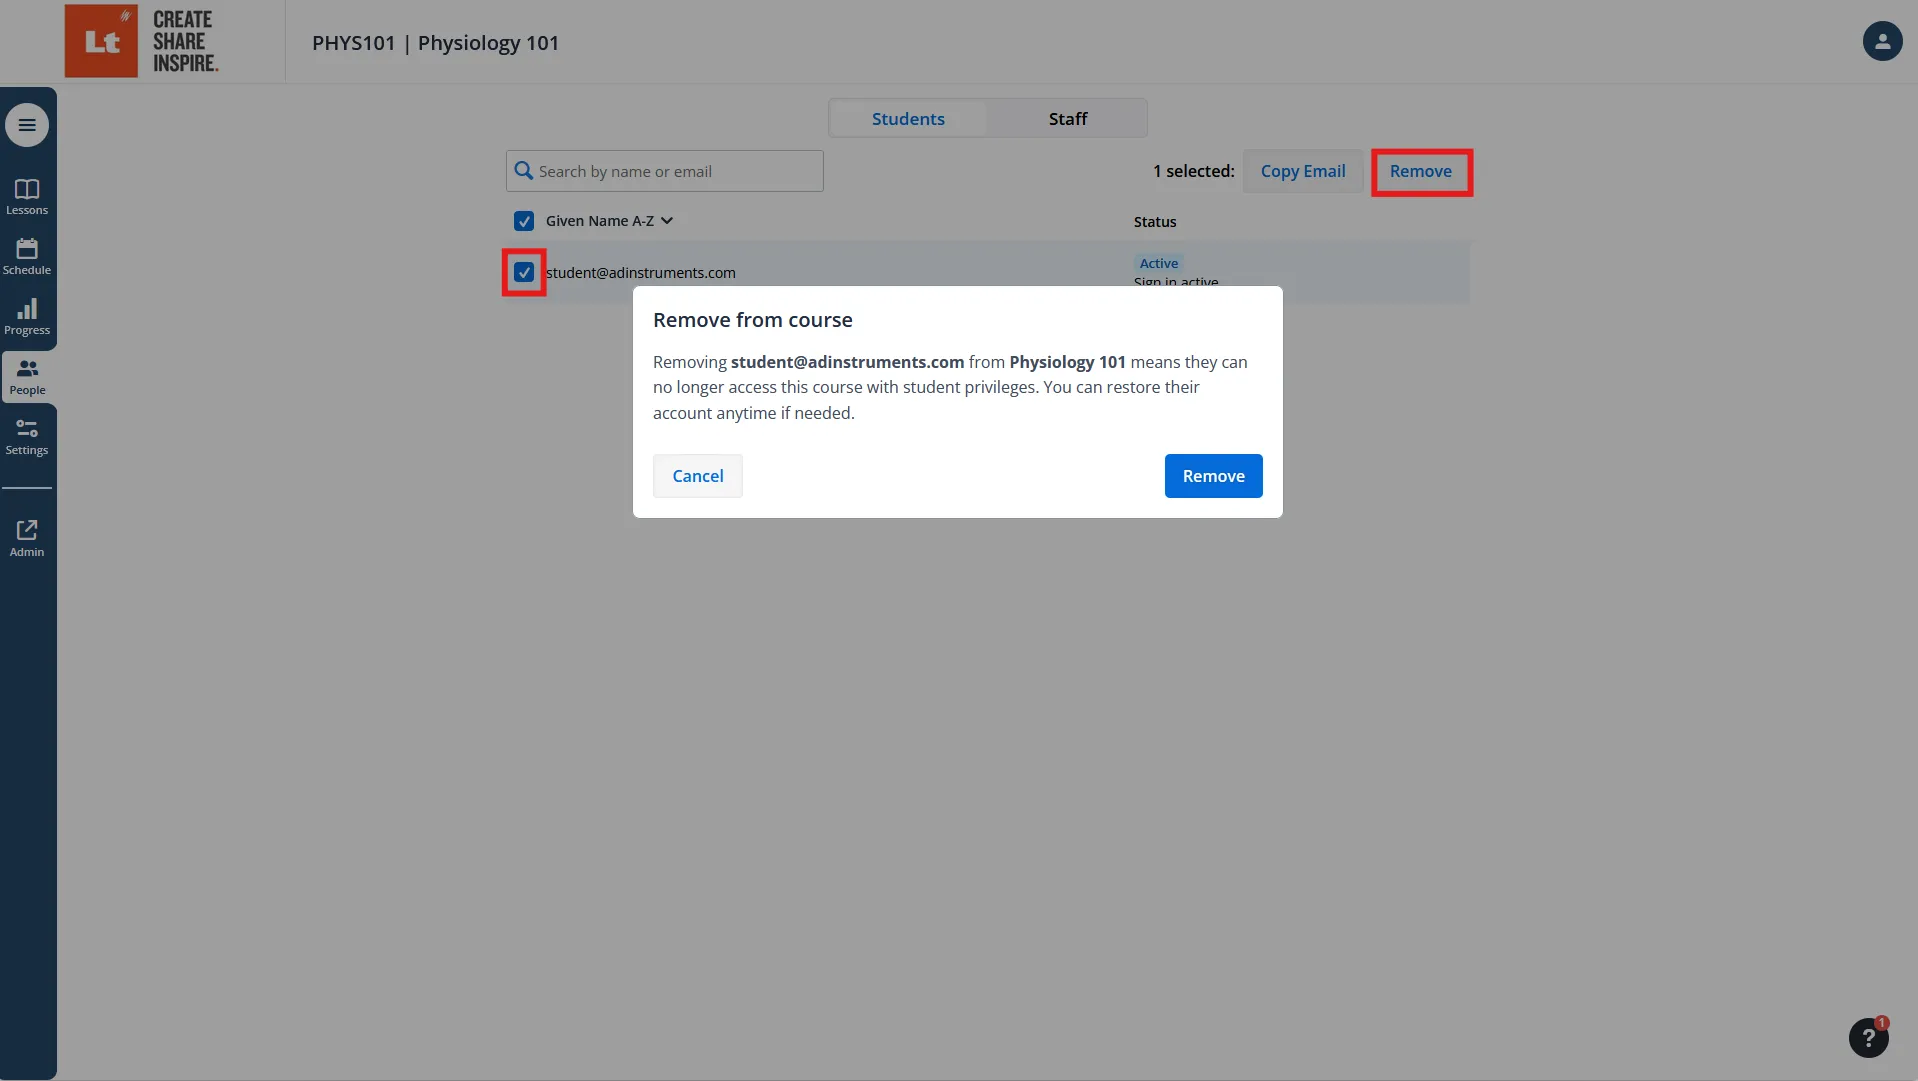Confirm Remove in the dialog

(1213, 476)
